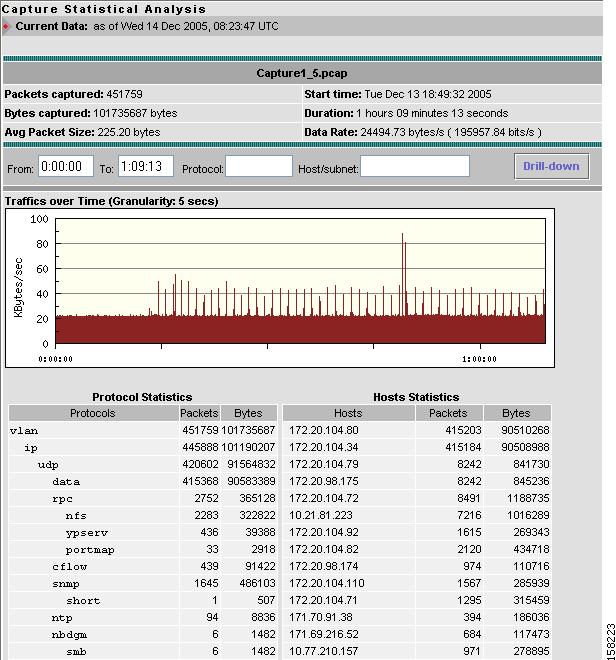Click the tallest traffic spike in the chart
The height and width of the screenshot is (660, 616).
click(403, 274)
